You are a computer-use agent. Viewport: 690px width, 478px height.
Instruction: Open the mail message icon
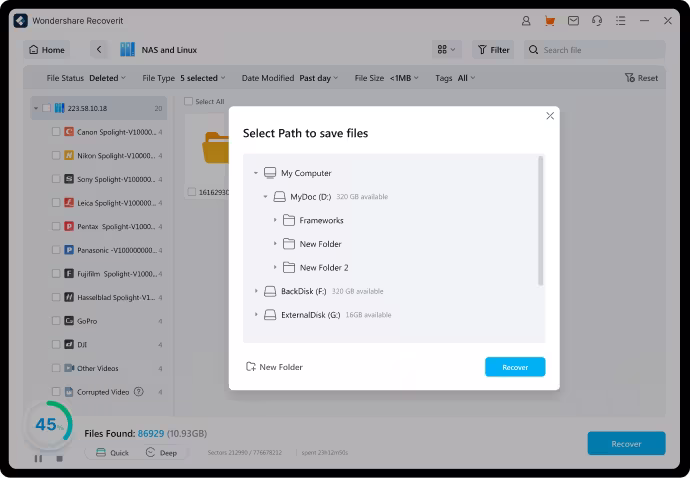coord(573,20)
